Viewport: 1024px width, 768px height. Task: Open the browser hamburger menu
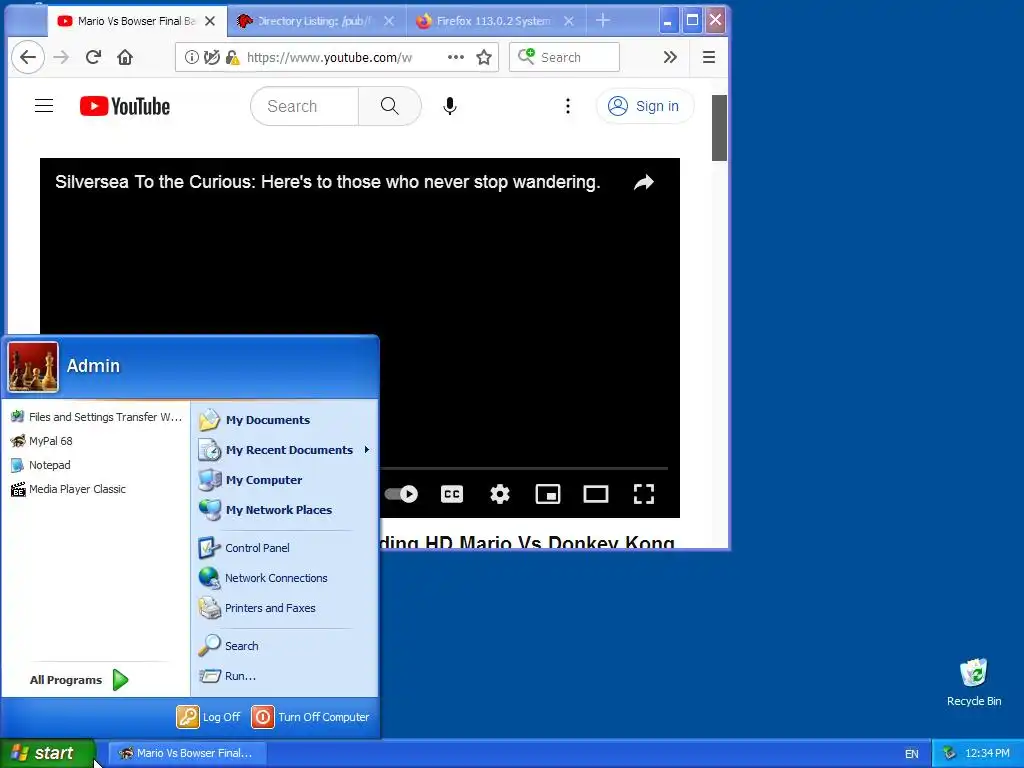(x=709, y=57)
